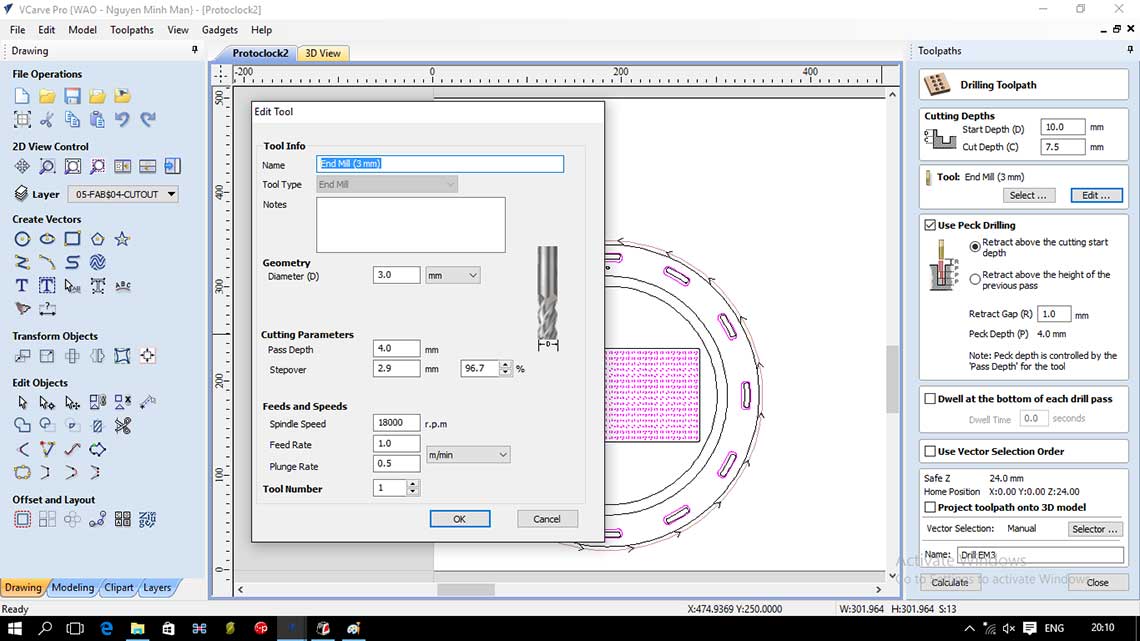Click the horizontal scrollbar thumb
1140x641 pixels.
[465, 589]
